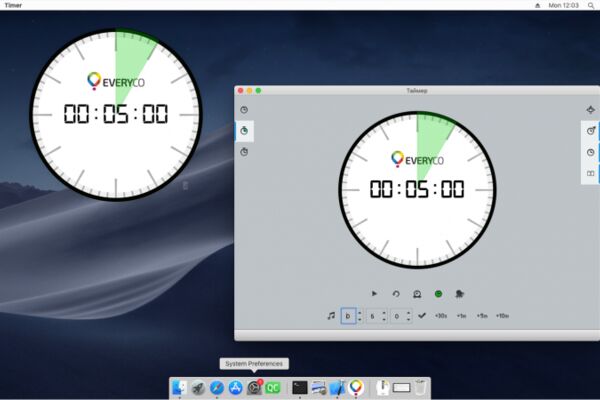Click the alarm-clock icon in the right sidebar
The height and width of the screenshot is (400, 600).
click(x=591, y=131)
